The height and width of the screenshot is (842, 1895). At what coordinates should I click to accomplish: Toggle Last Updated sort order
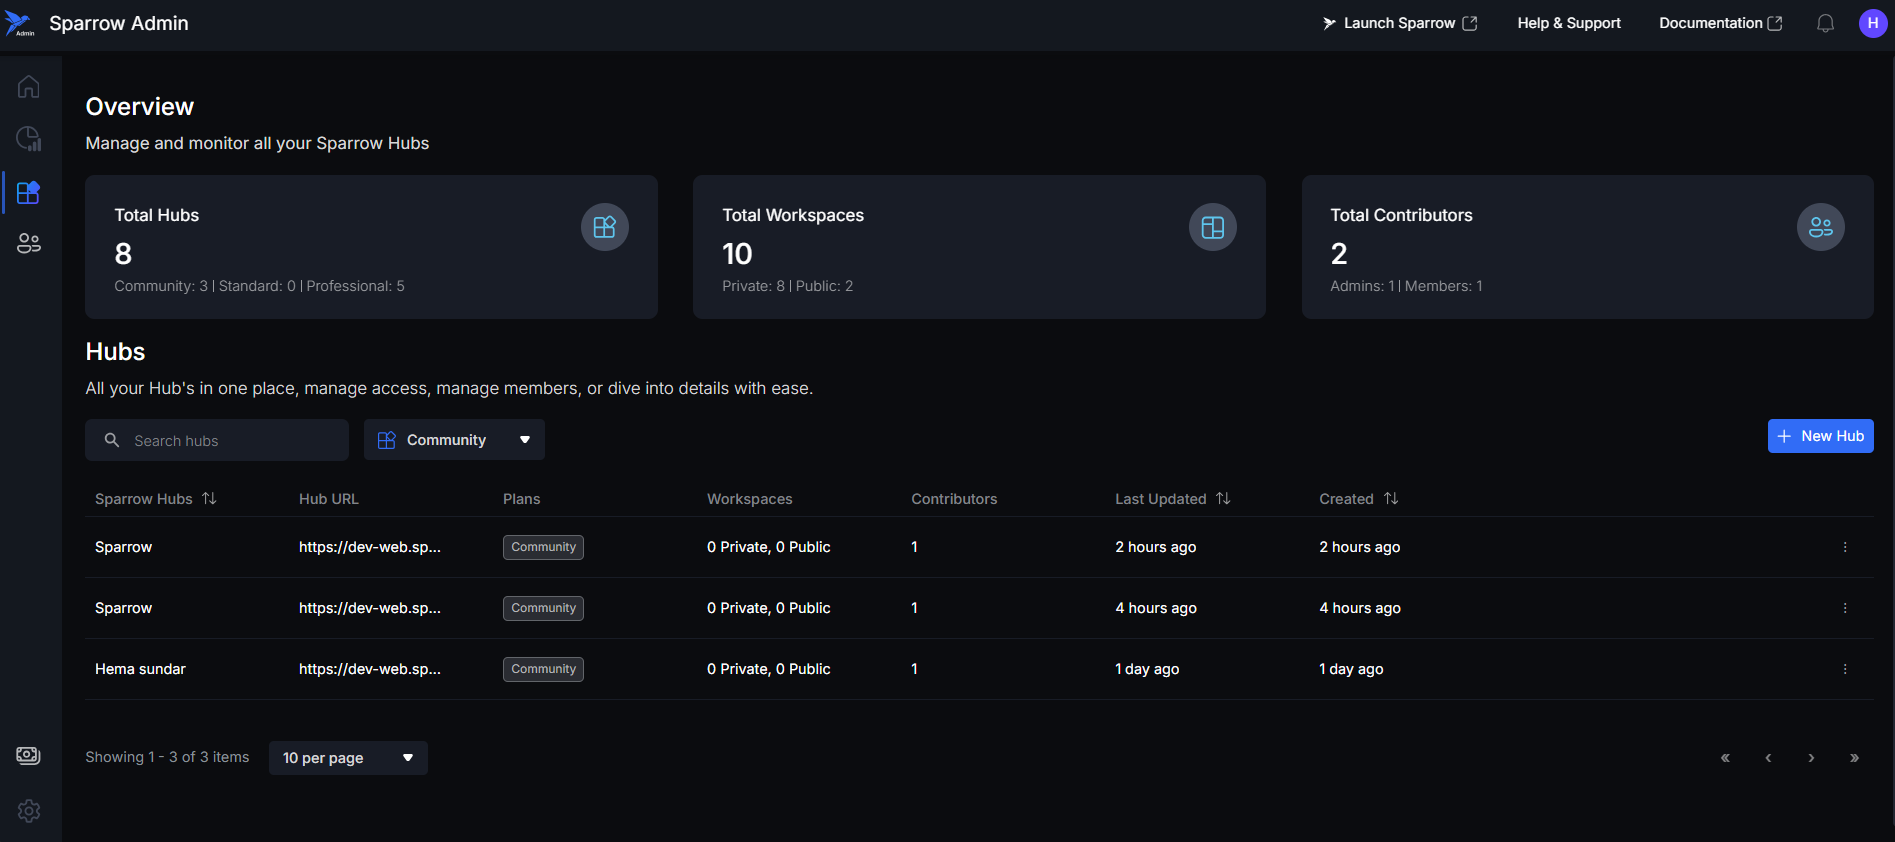click(x=1223, y=498)
